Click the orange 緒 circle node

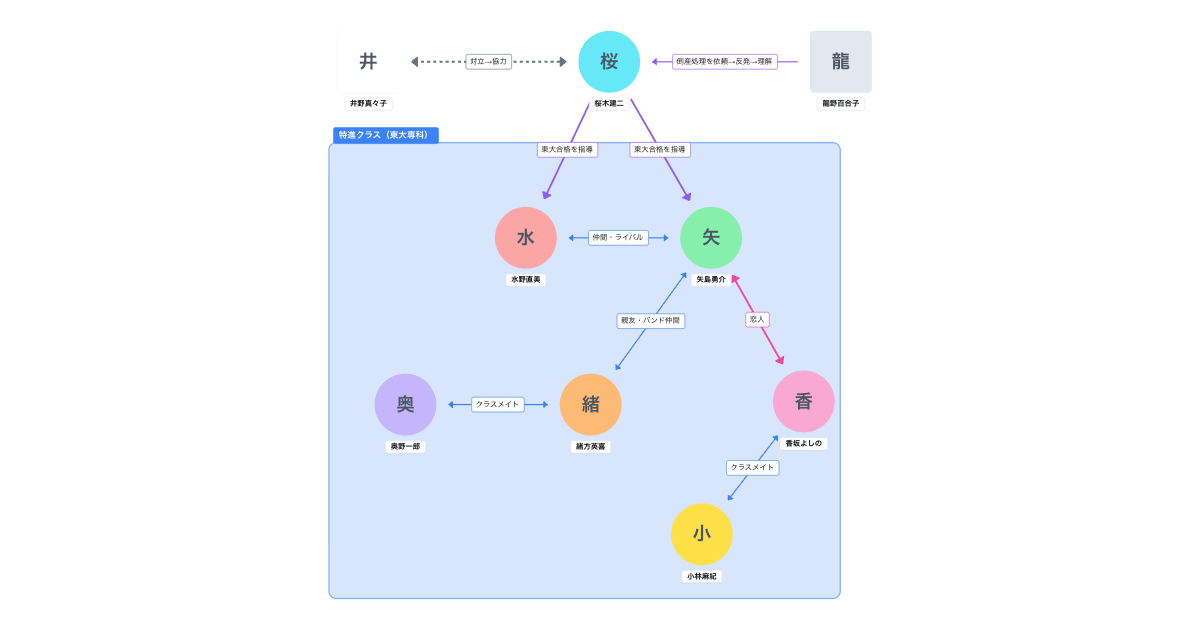[590, 405]
